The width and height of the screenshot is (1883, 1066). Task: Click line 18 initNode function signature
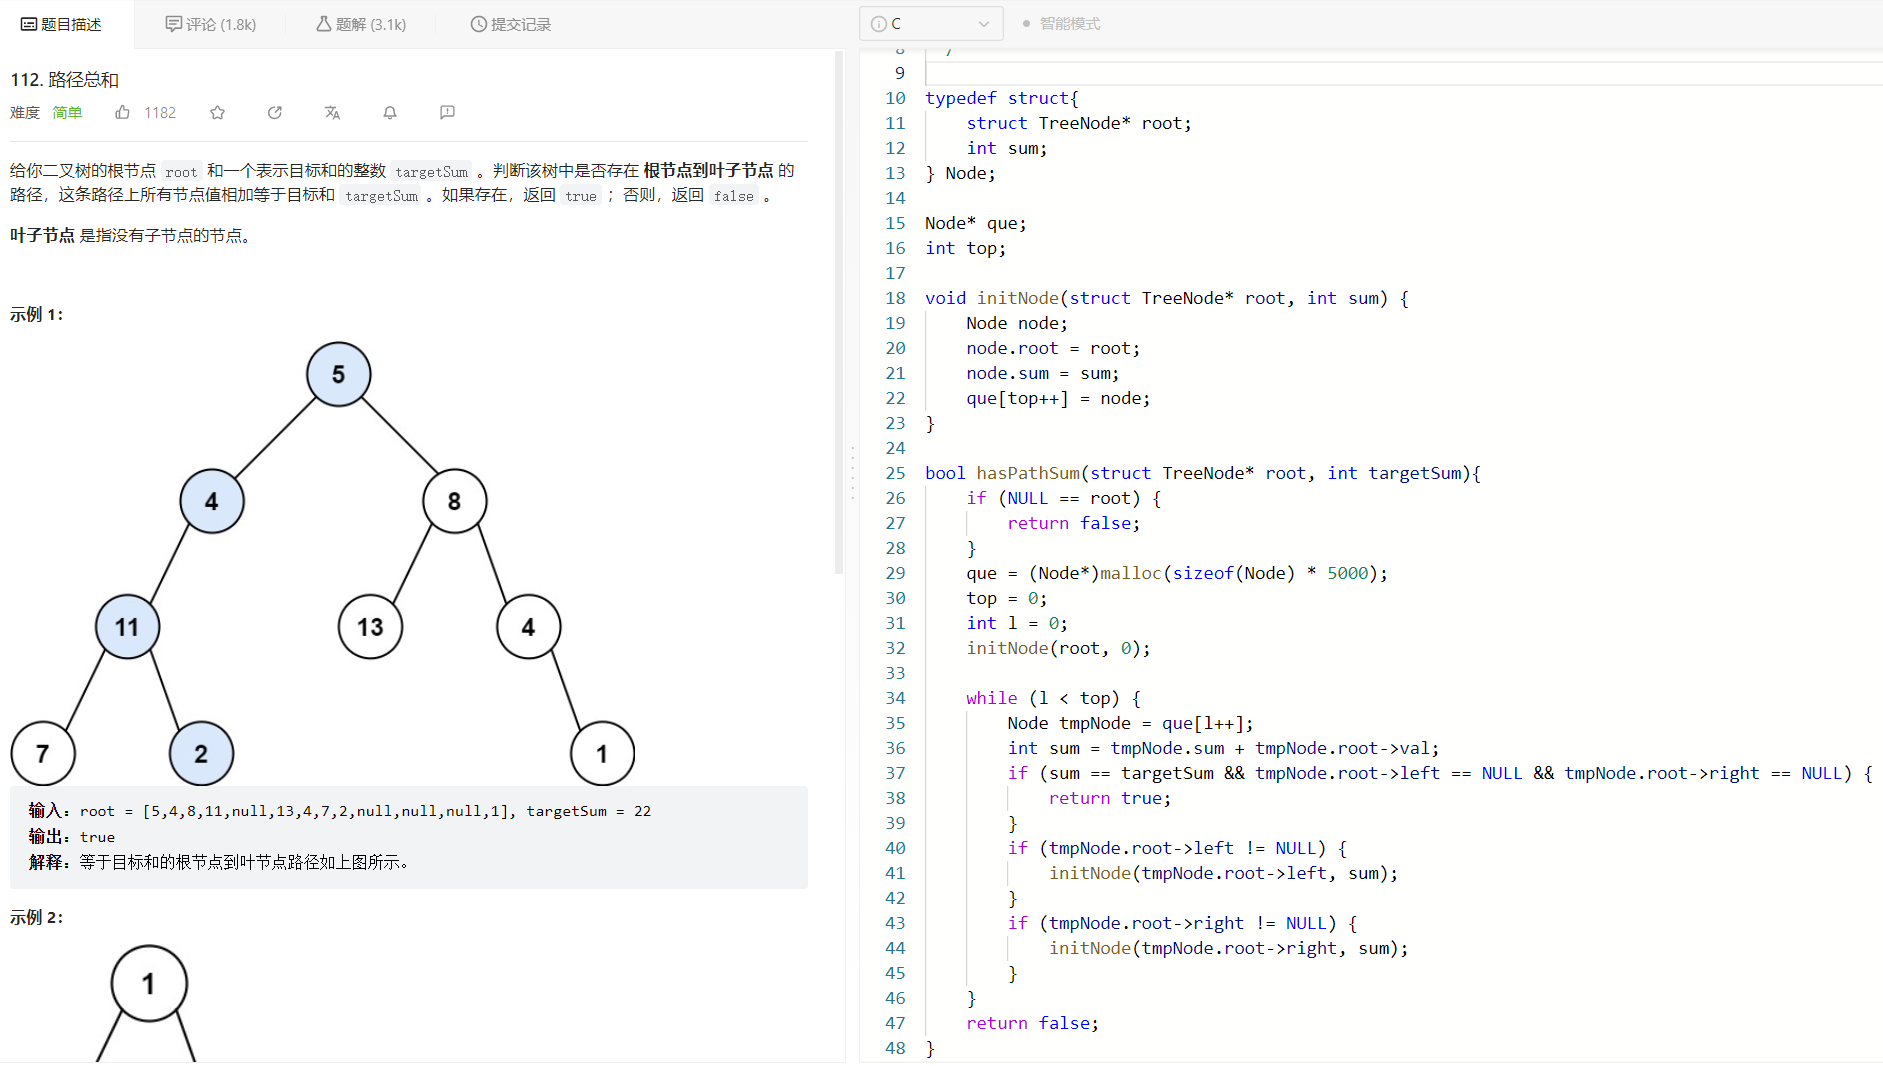(x=1167, y=298)
